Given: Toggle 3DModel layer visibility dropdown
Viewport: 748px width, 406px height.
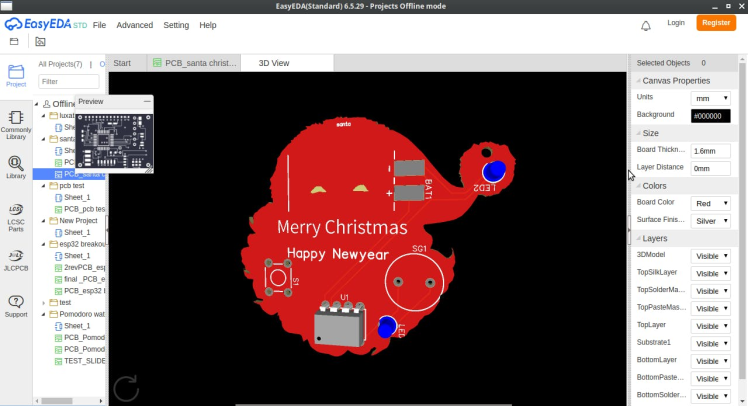Looking at the screenshot, I should [x=711, y=256].
